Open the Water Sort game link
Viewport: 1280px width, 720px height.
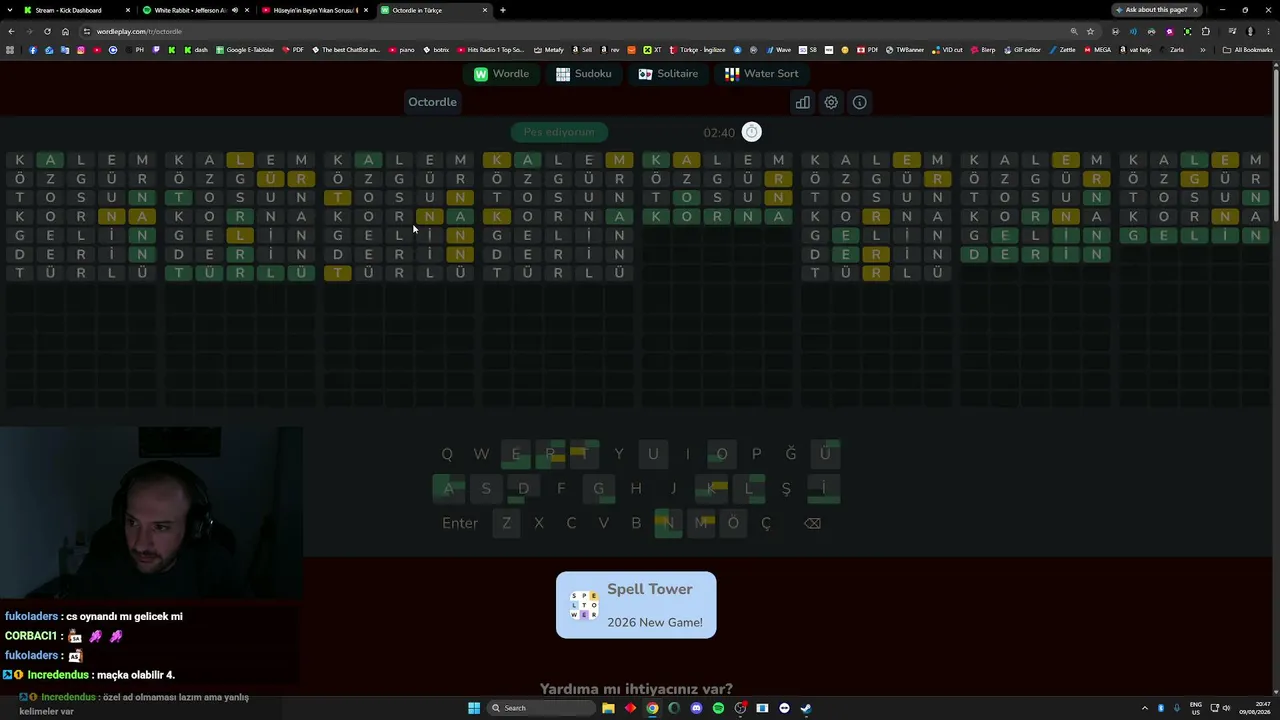tap(762, 73)
